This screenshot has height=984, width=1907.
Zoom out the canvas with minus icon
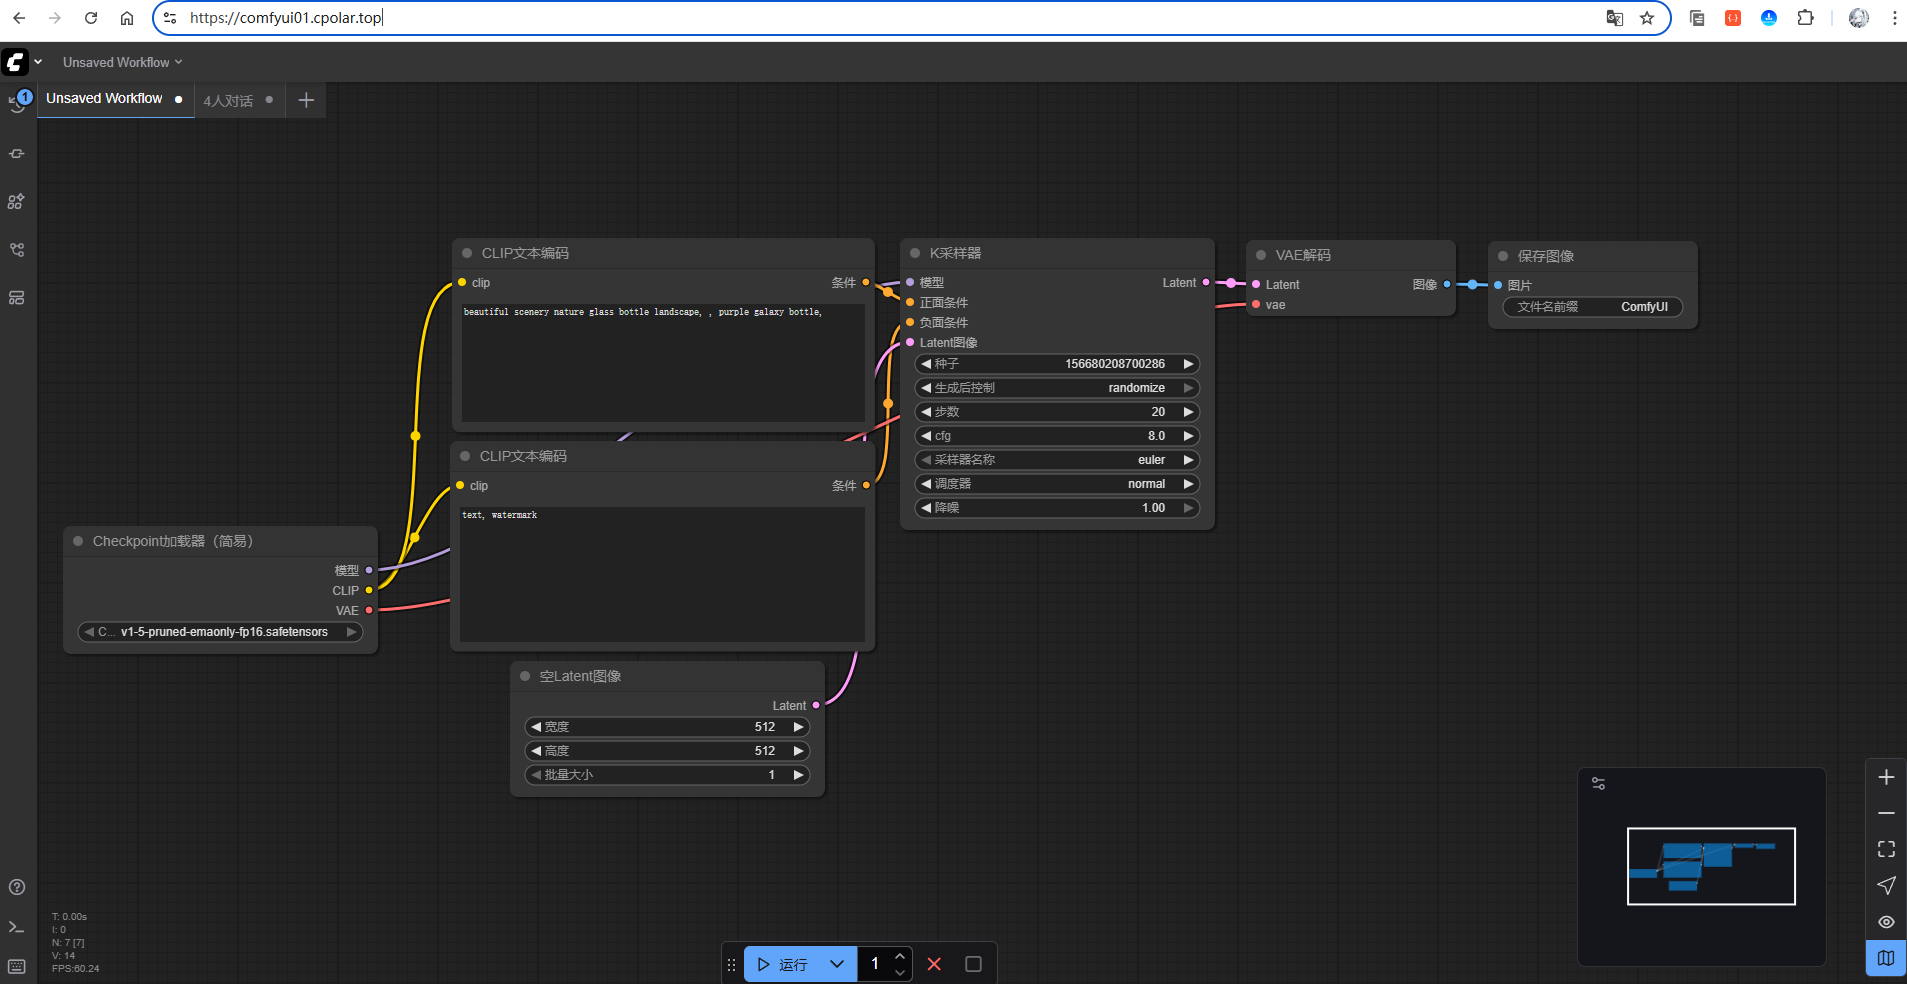1886,813
